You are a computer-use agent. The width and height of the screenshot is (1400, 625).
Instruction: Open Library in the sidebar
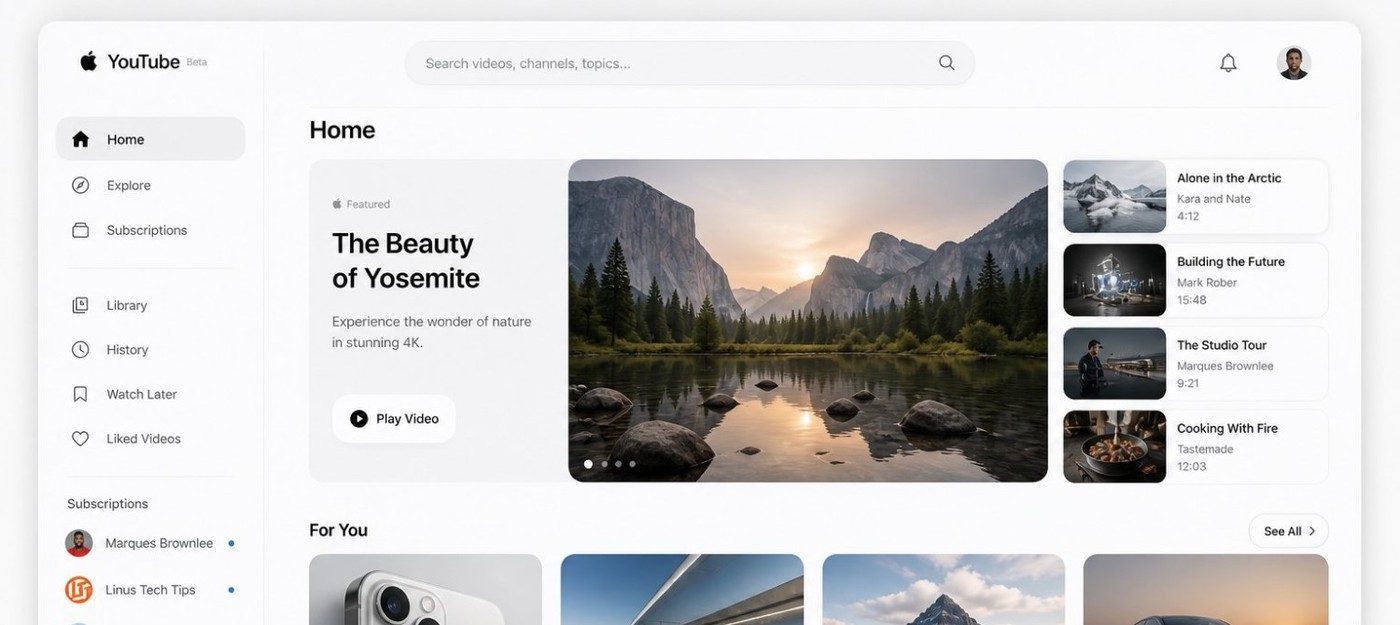tap(150, 305)
